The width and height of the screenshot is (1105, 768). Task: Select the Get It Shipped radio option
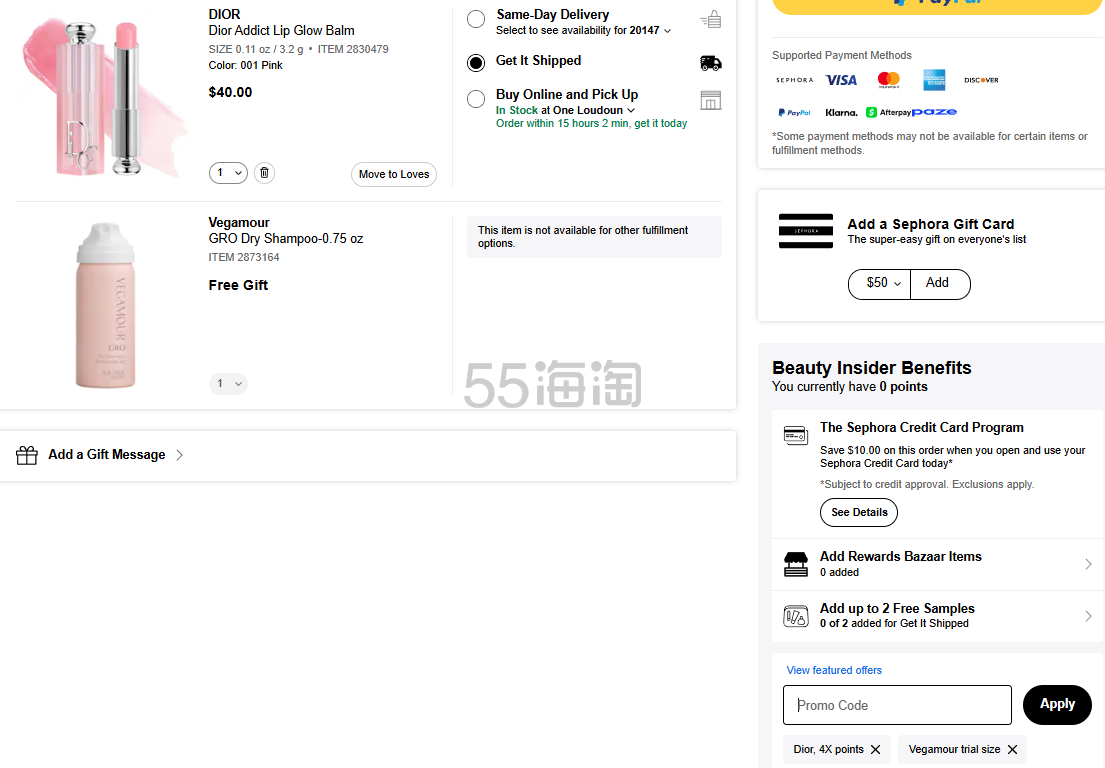point(476,63)
